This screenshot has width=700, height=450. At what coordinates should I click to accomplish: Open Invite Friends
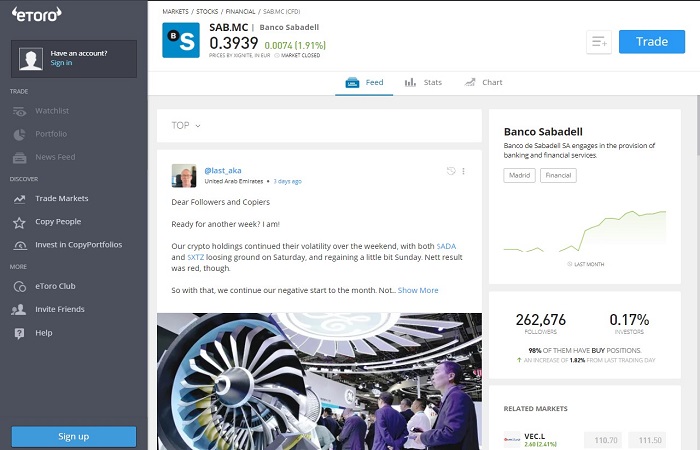pyautogui.click(x=60, y=309)
